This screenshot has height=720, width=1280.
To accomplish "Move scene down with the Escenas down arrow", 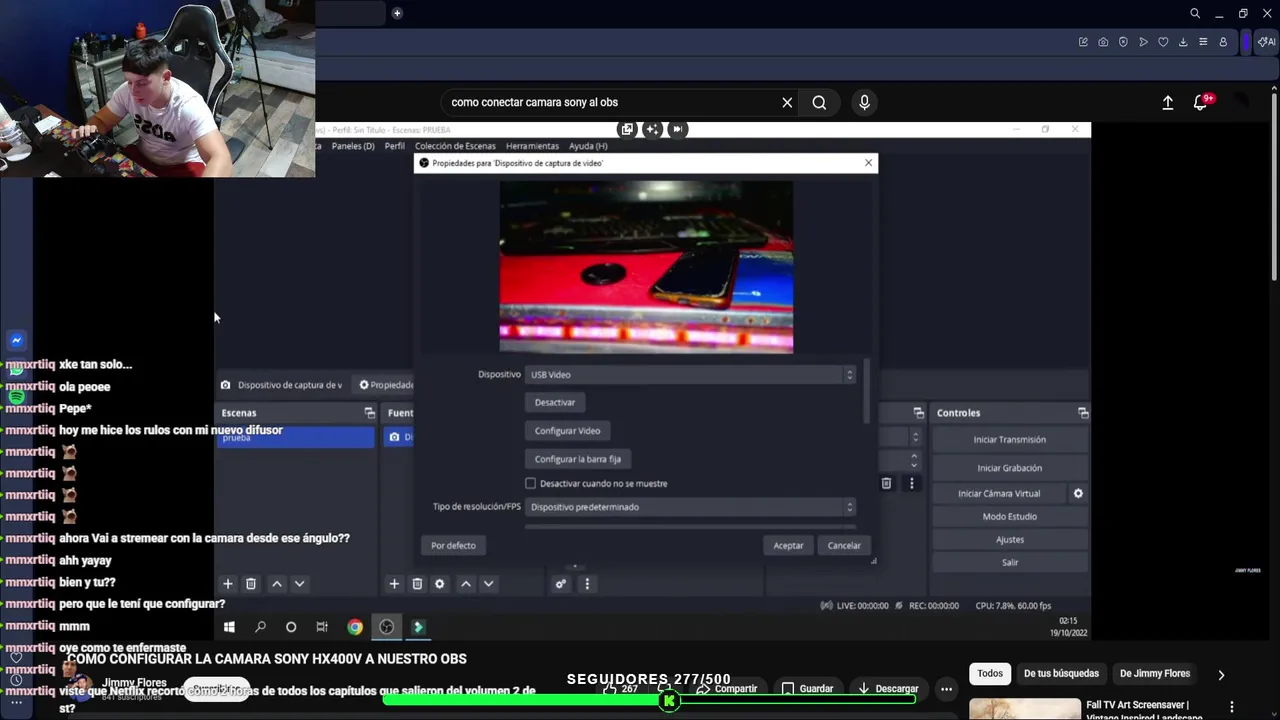I will point(299,584).
